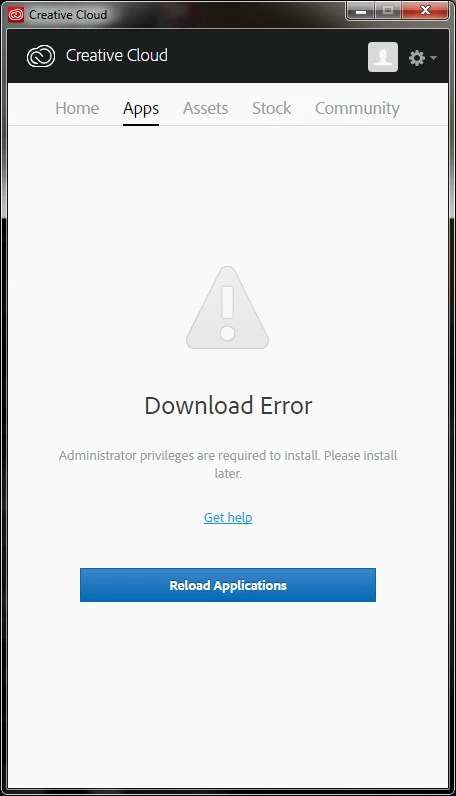Image resolution: width=456 pixels, height=796 pixels.
Task: Expand the arrow beside the gear icon
Action: 433,58
